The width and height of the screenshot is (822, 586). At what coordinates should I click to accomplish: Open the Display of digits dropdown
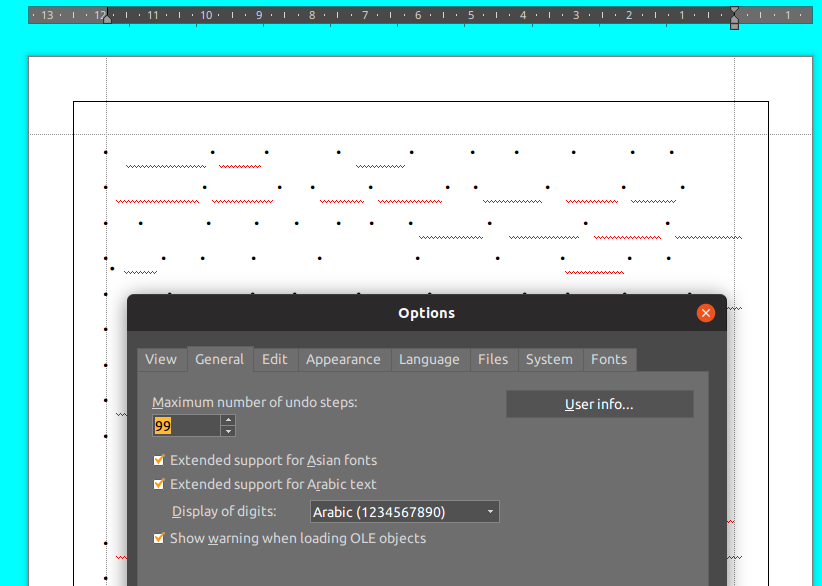[x=404, y=512]
